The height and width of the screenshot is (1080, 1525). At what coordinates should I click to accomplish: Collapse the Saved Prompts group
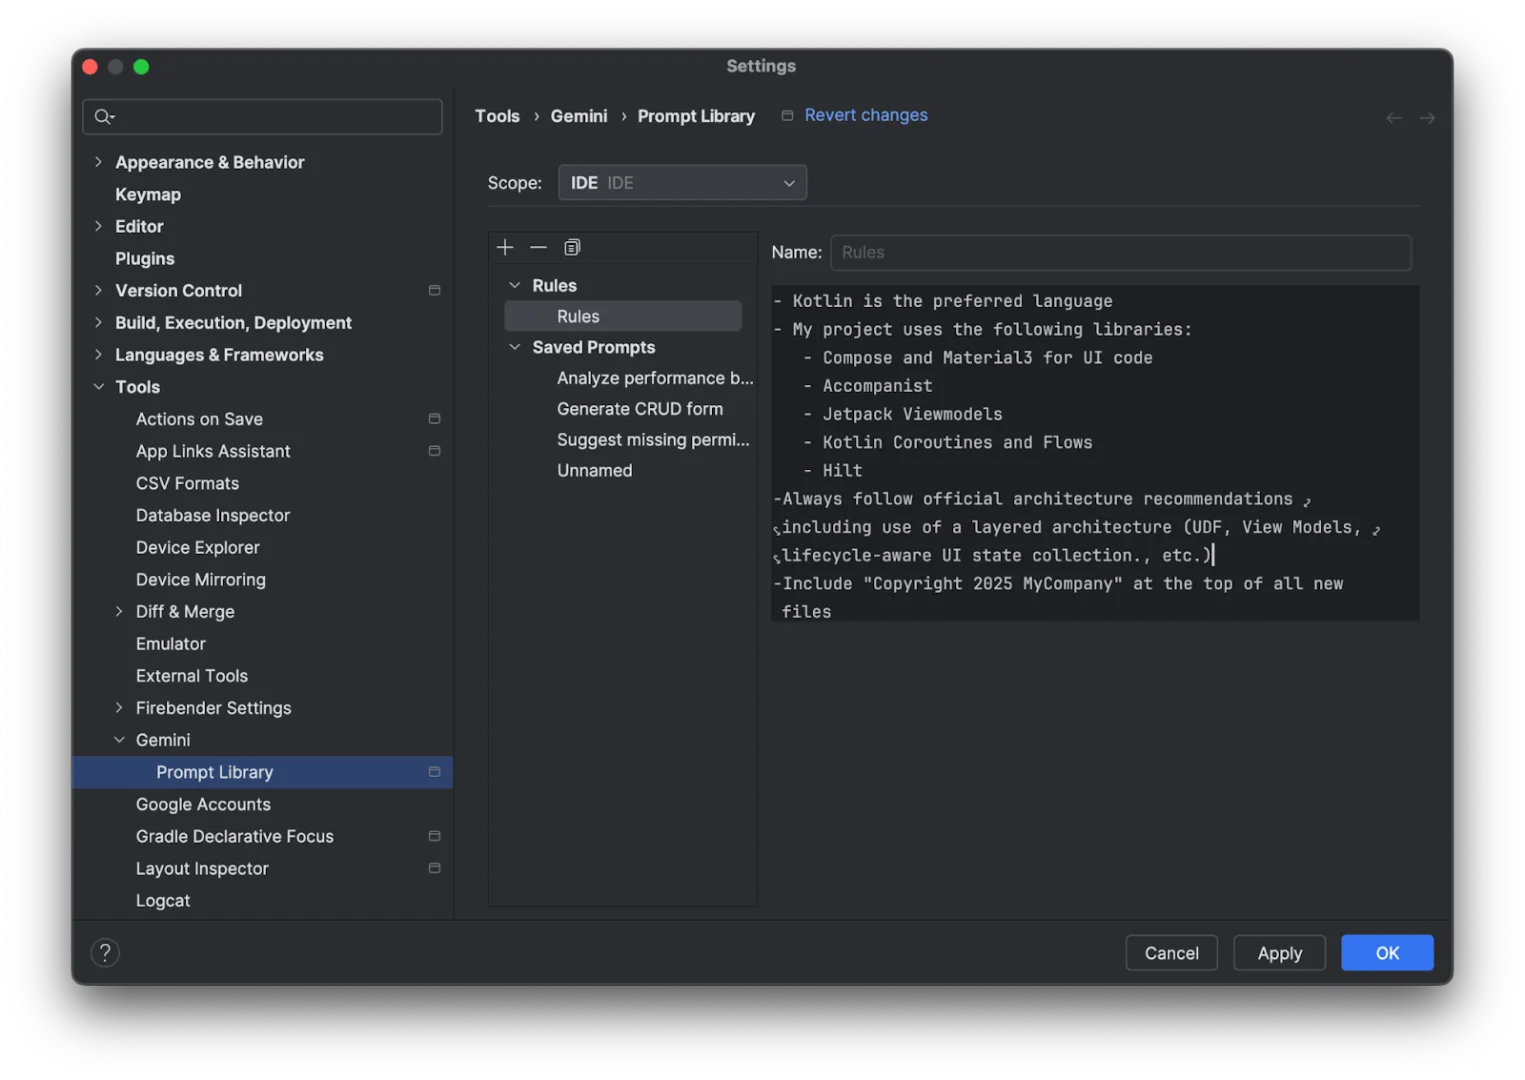click(x=515, y=347)
